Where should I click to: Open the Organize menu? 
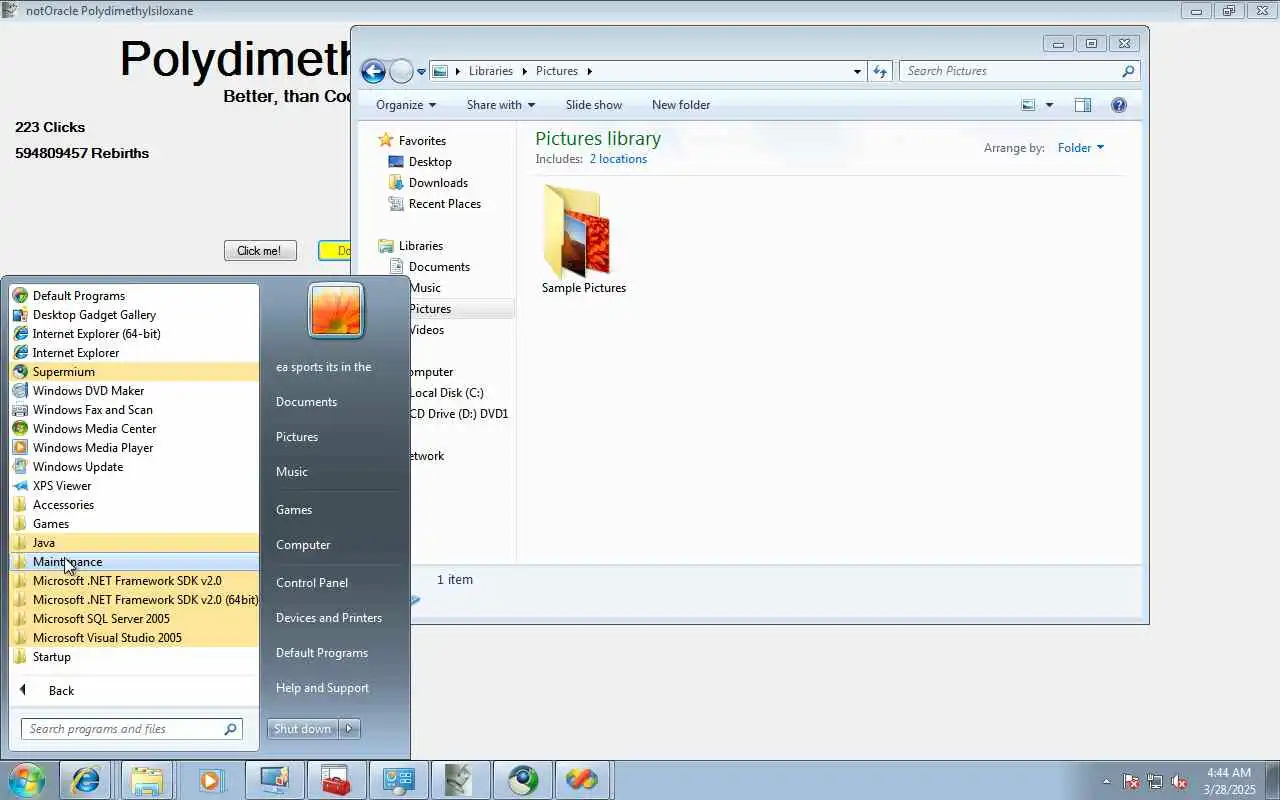point(406,105)
